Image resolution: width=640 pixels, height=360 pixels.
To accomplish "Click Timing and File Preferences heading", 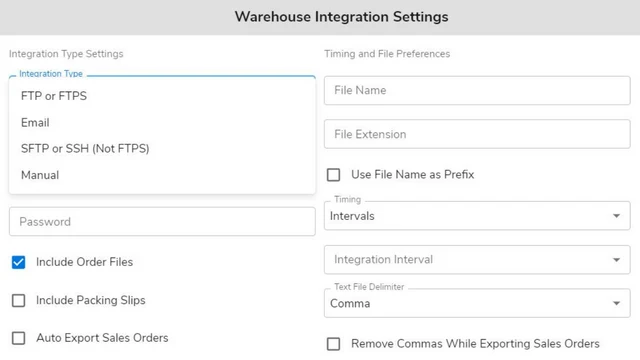I will [387, 54].
